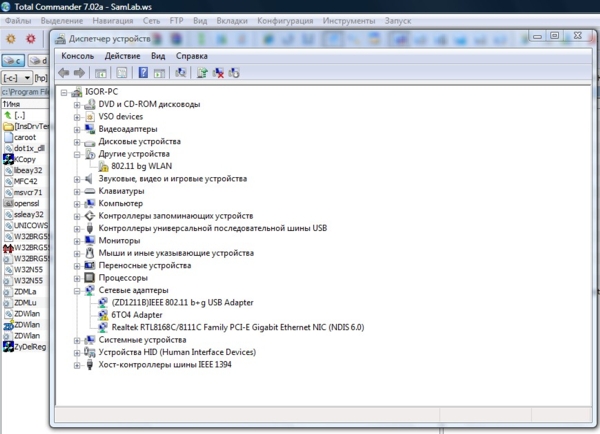This screenshot has width=600, height=434.
Task: Click the red gear icon in Total Commander
Action: pos(31,39)
